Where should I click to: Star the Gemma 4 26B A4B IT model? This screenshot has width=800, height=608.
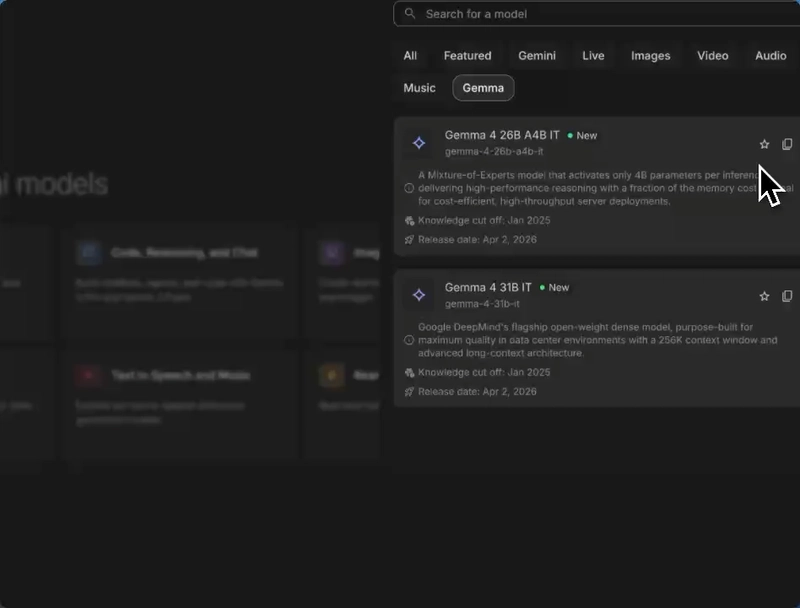764,144
